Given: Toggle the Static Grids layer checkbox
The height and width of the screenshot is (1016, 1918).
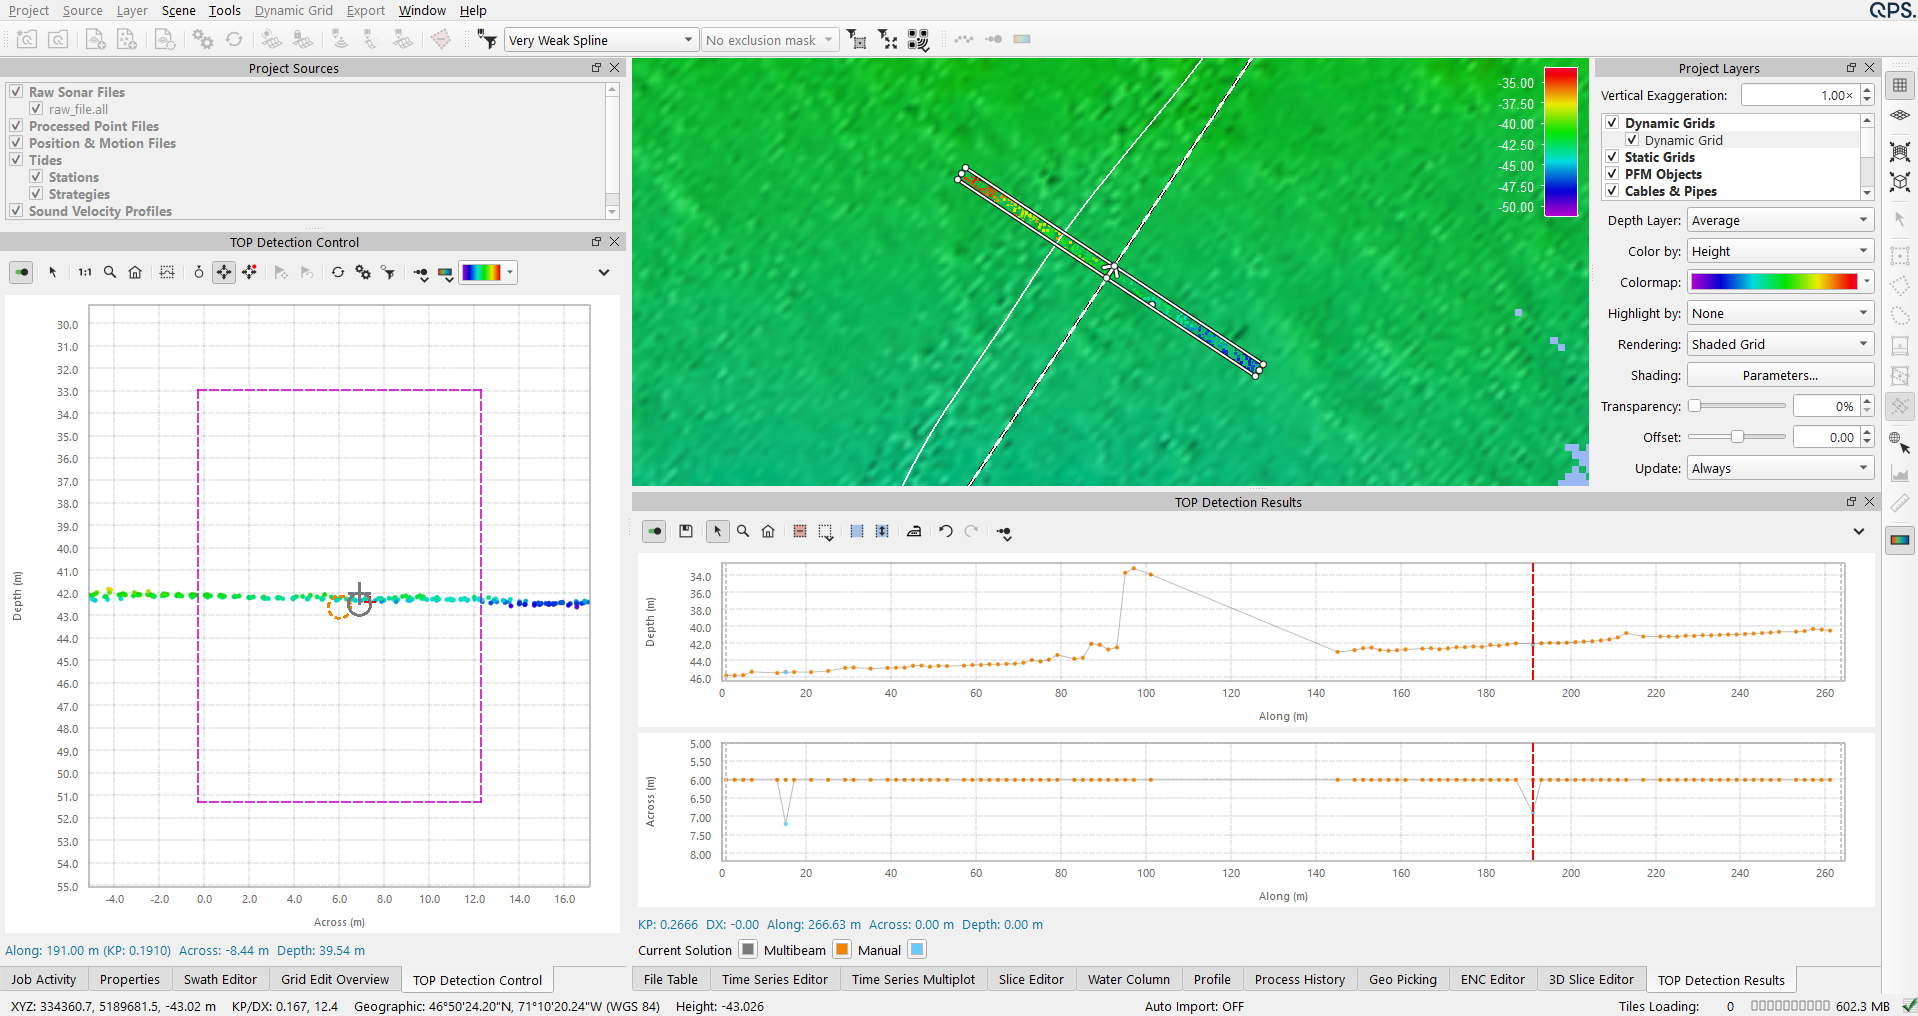Looking at the screenshot, I should [1612, 157].
